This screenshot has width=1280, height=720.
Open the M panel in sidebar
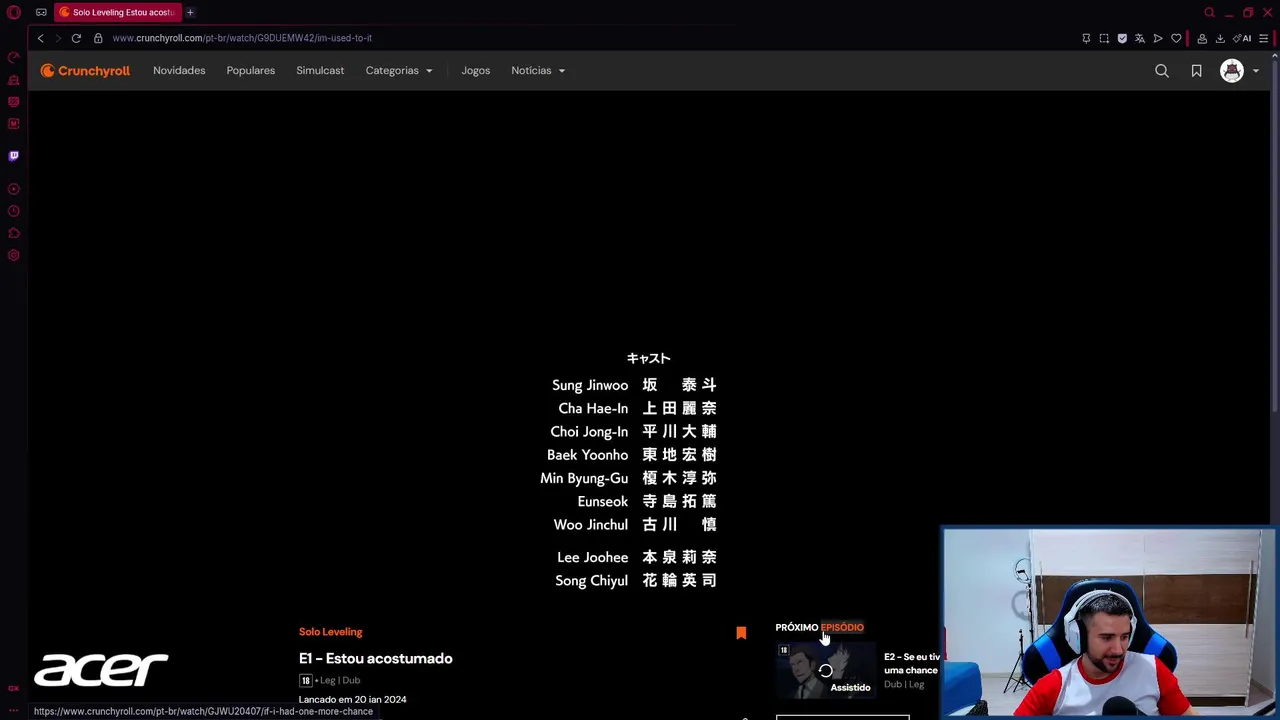(x=14, y=124)
